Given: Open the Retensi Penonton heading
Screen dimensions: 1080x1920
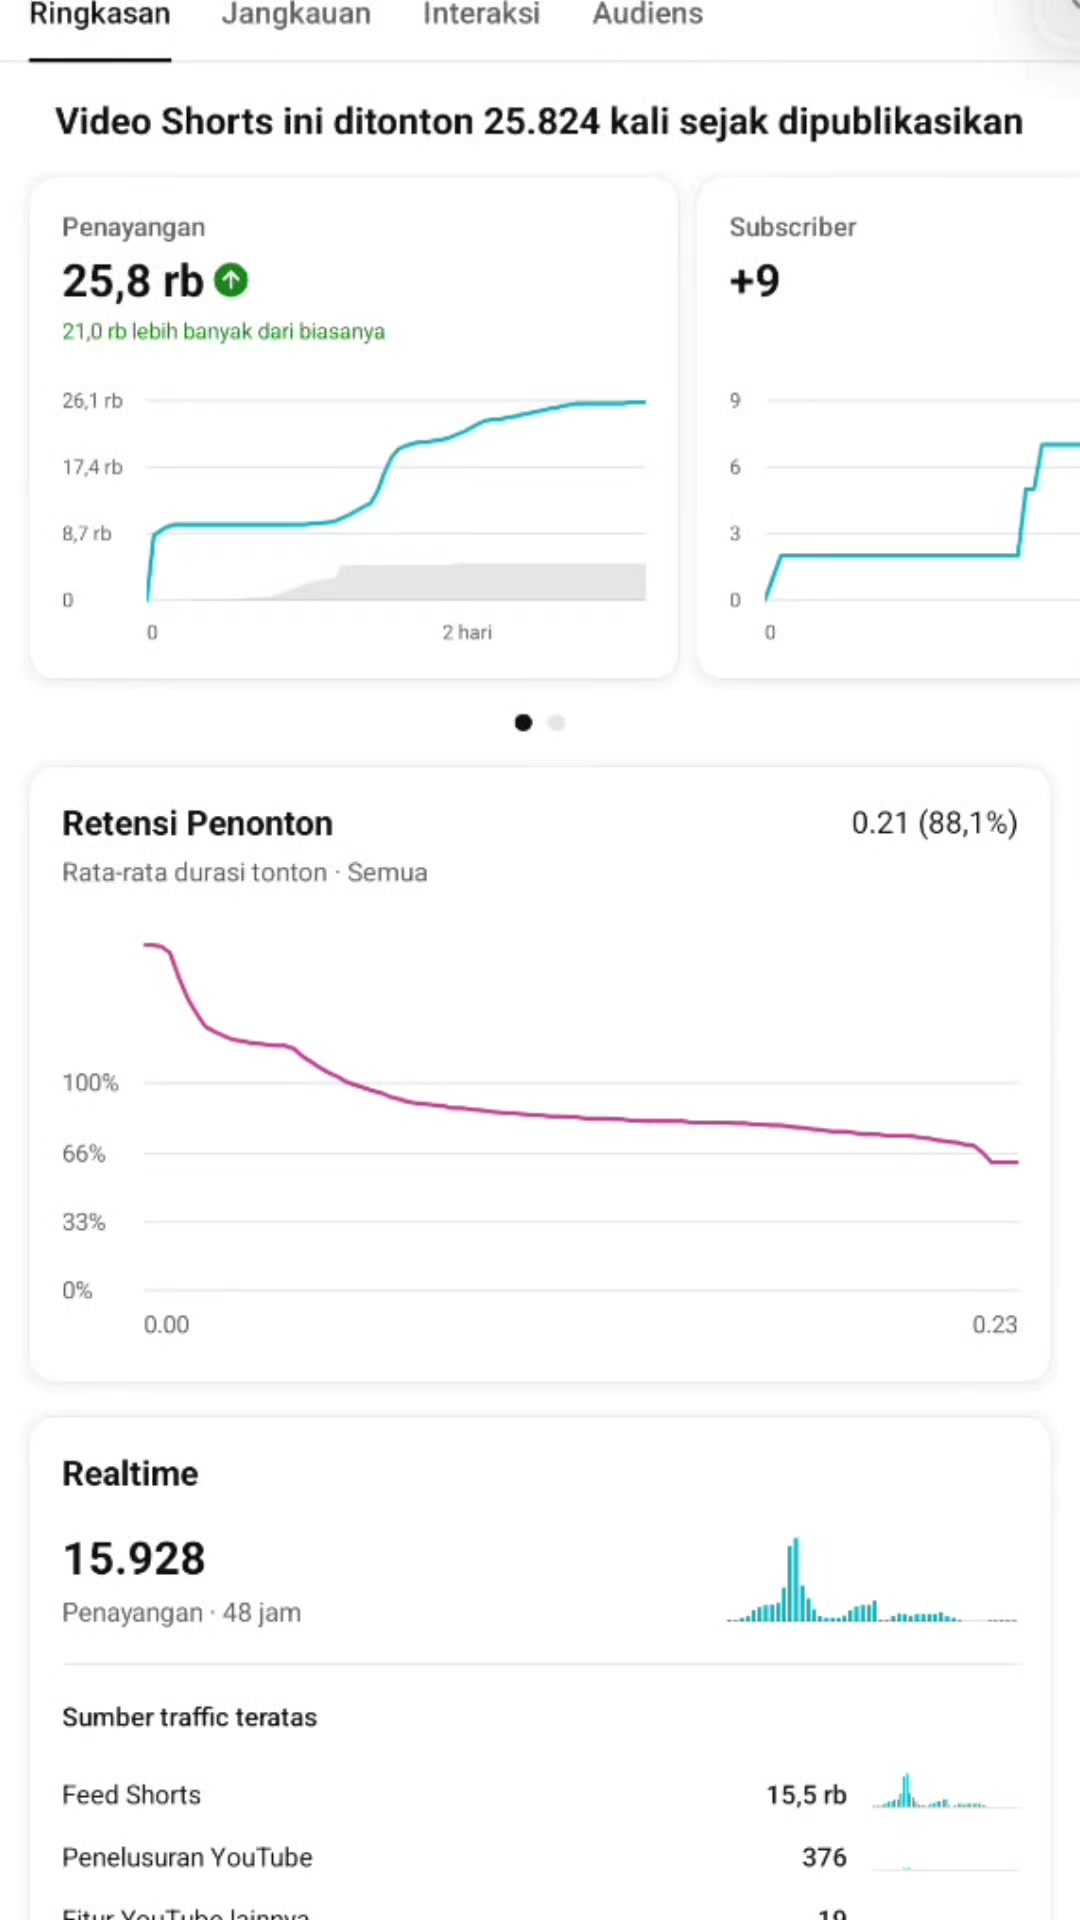Looking at the screenshot, I should pos(197,823).
